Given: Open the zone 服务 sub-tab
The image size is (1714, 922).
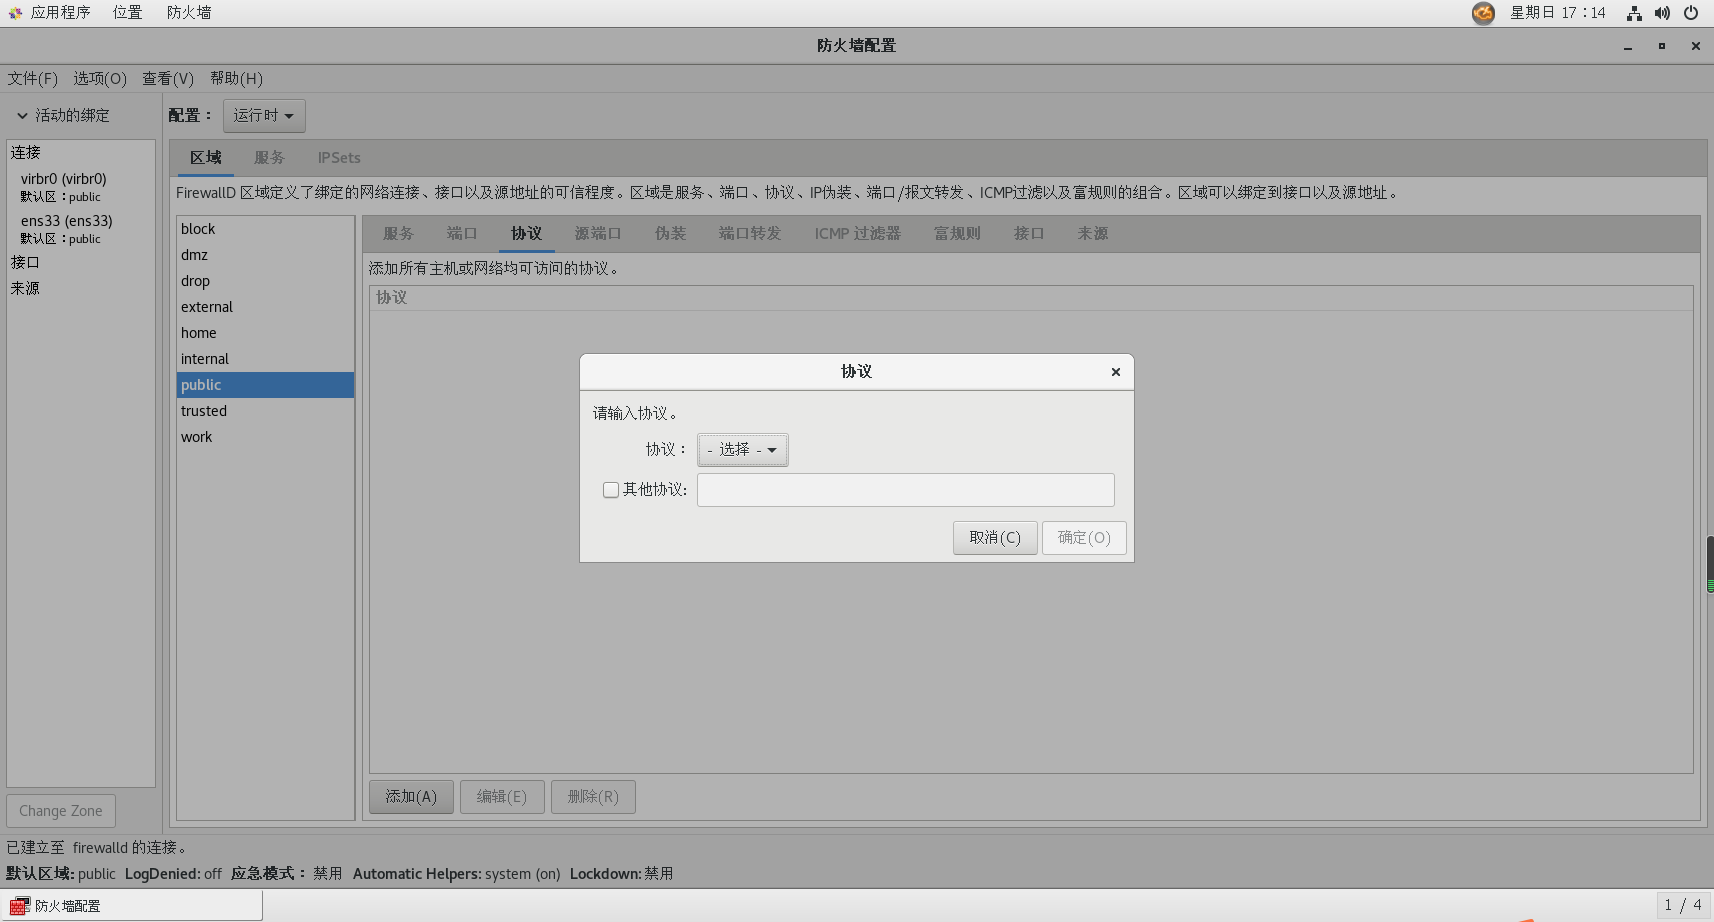Looking at the screenshot, I should tap(398, 234).
